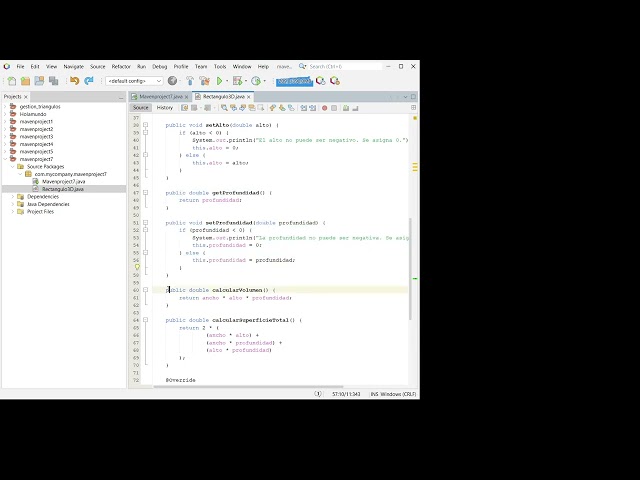Click inside the Search (Ctrl+I) field

click(344, 67)
